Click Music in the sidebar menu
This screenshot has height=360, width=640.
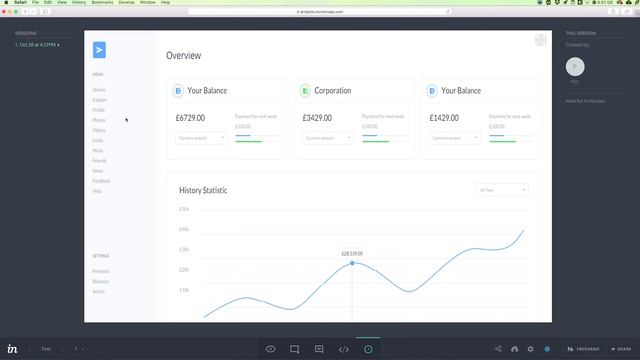pos(98,151)
